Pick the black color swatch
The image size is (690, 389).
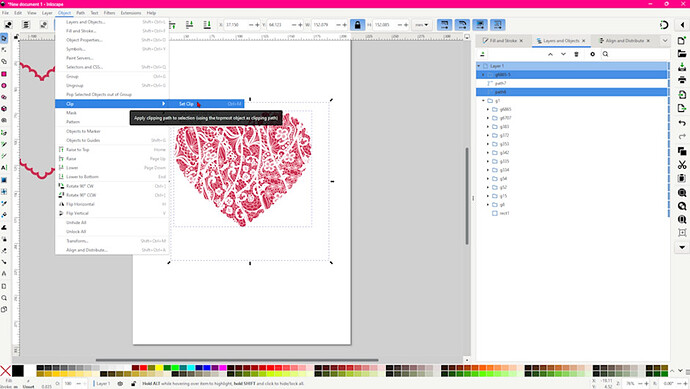coord(18,371)
